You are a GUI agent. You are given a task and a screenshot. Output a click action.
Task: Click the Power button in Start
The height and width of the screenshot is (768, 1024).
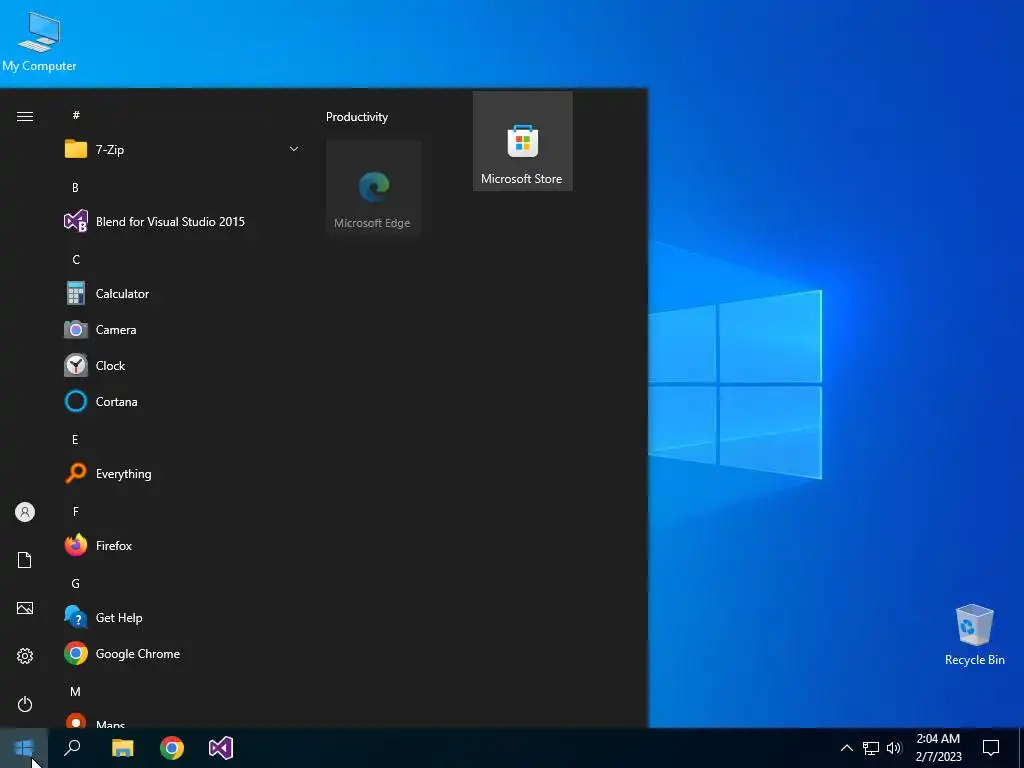click(x=25, y=704)
